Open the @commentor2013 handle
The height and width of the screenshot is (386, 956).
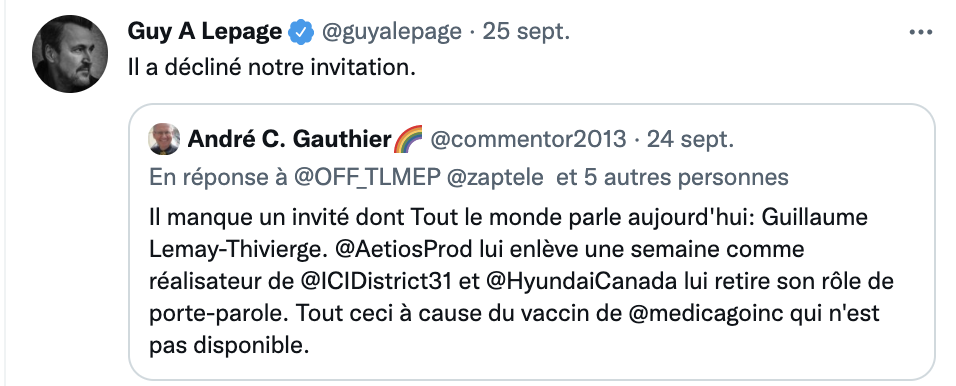coord(528,140)
